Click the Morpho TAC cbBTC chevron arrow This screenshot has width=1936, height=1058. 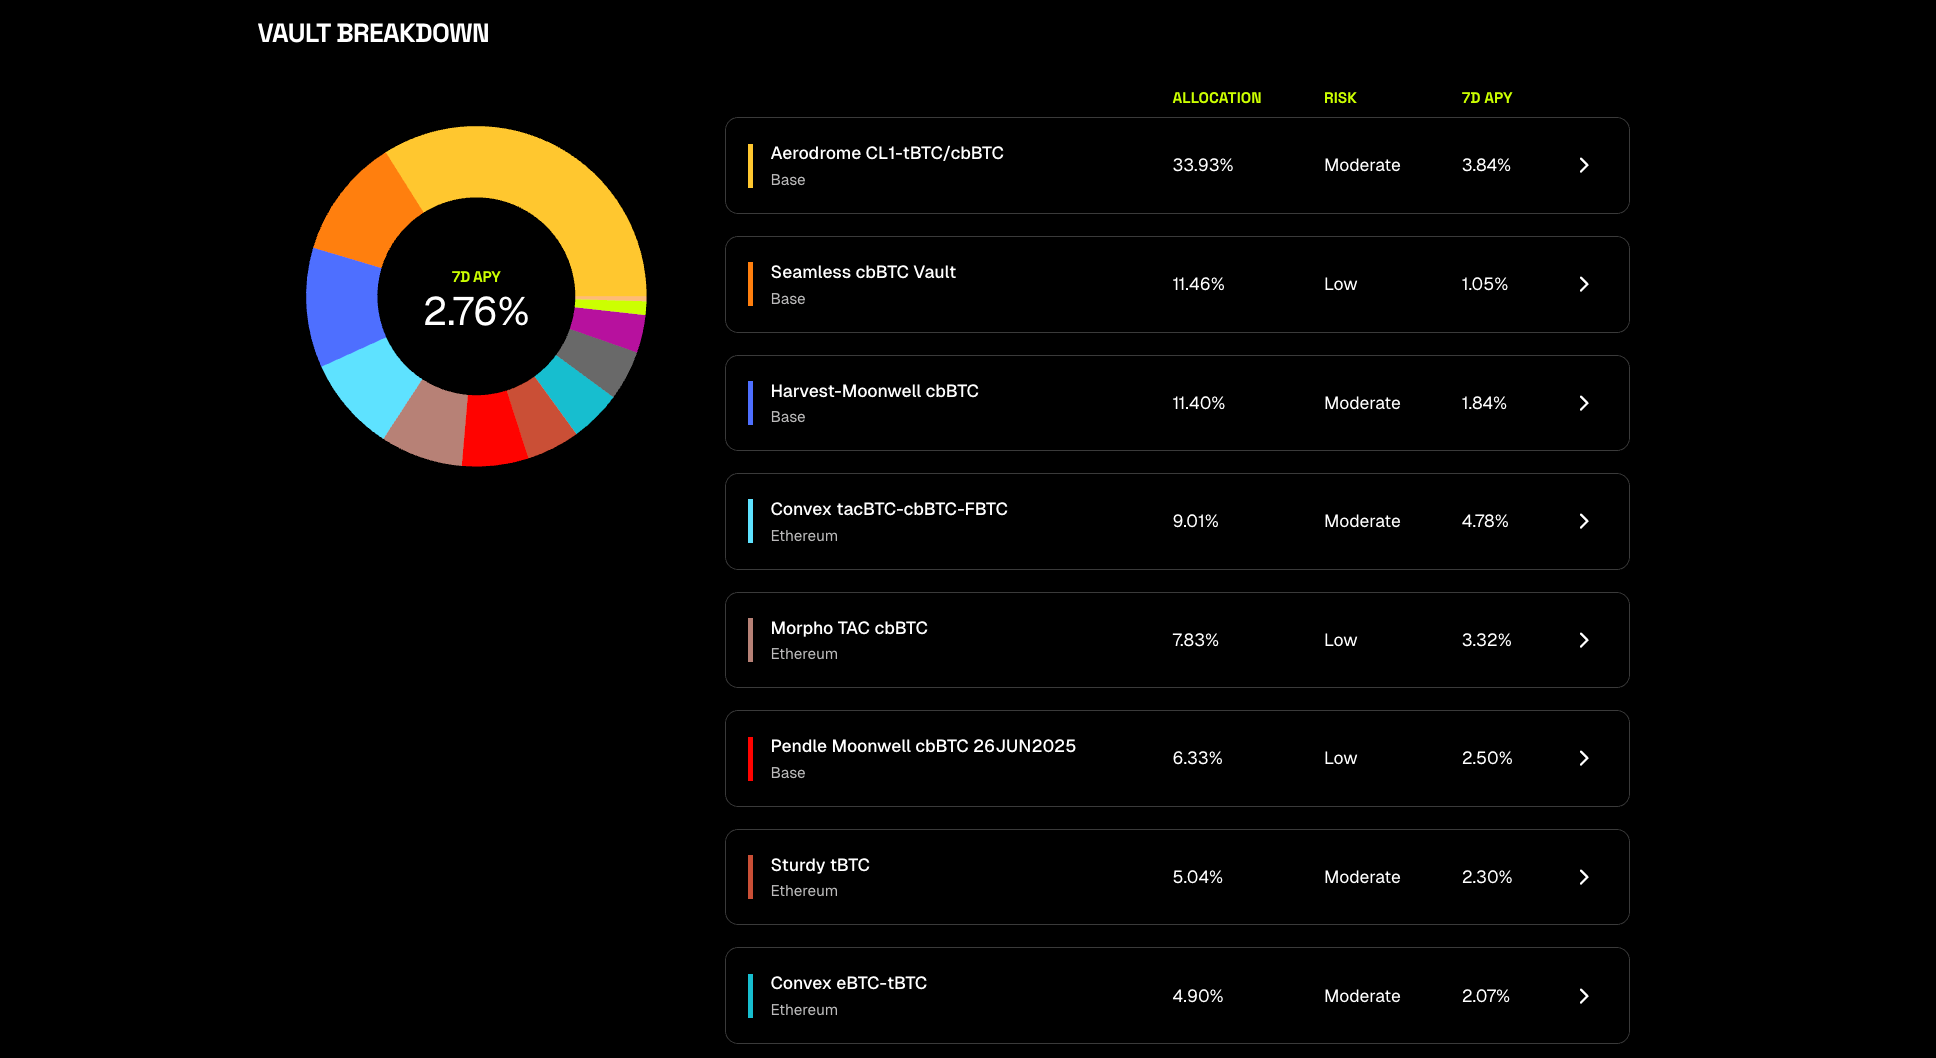1583,640
